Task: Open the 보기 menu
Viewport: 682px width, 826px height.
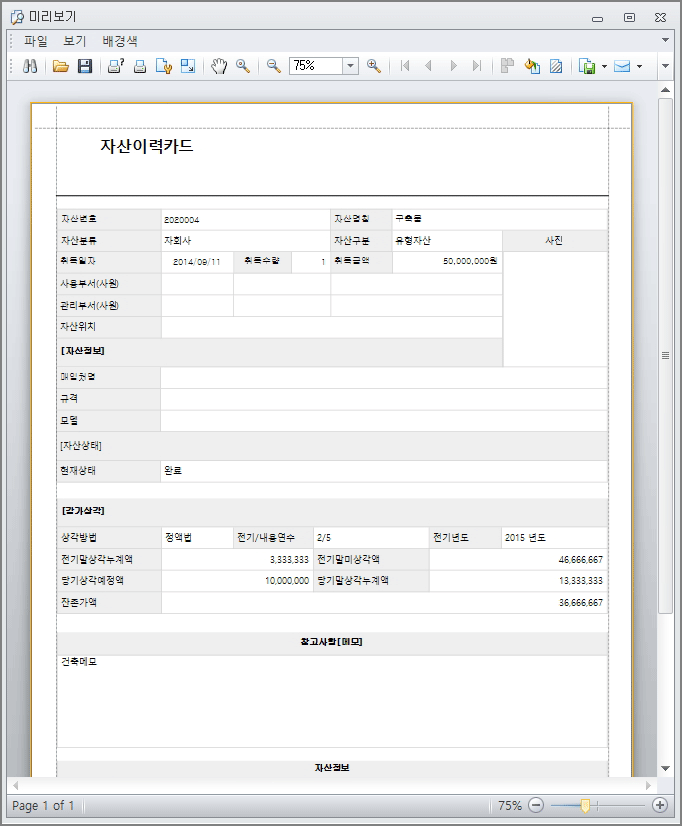Action: coord(75,41)
